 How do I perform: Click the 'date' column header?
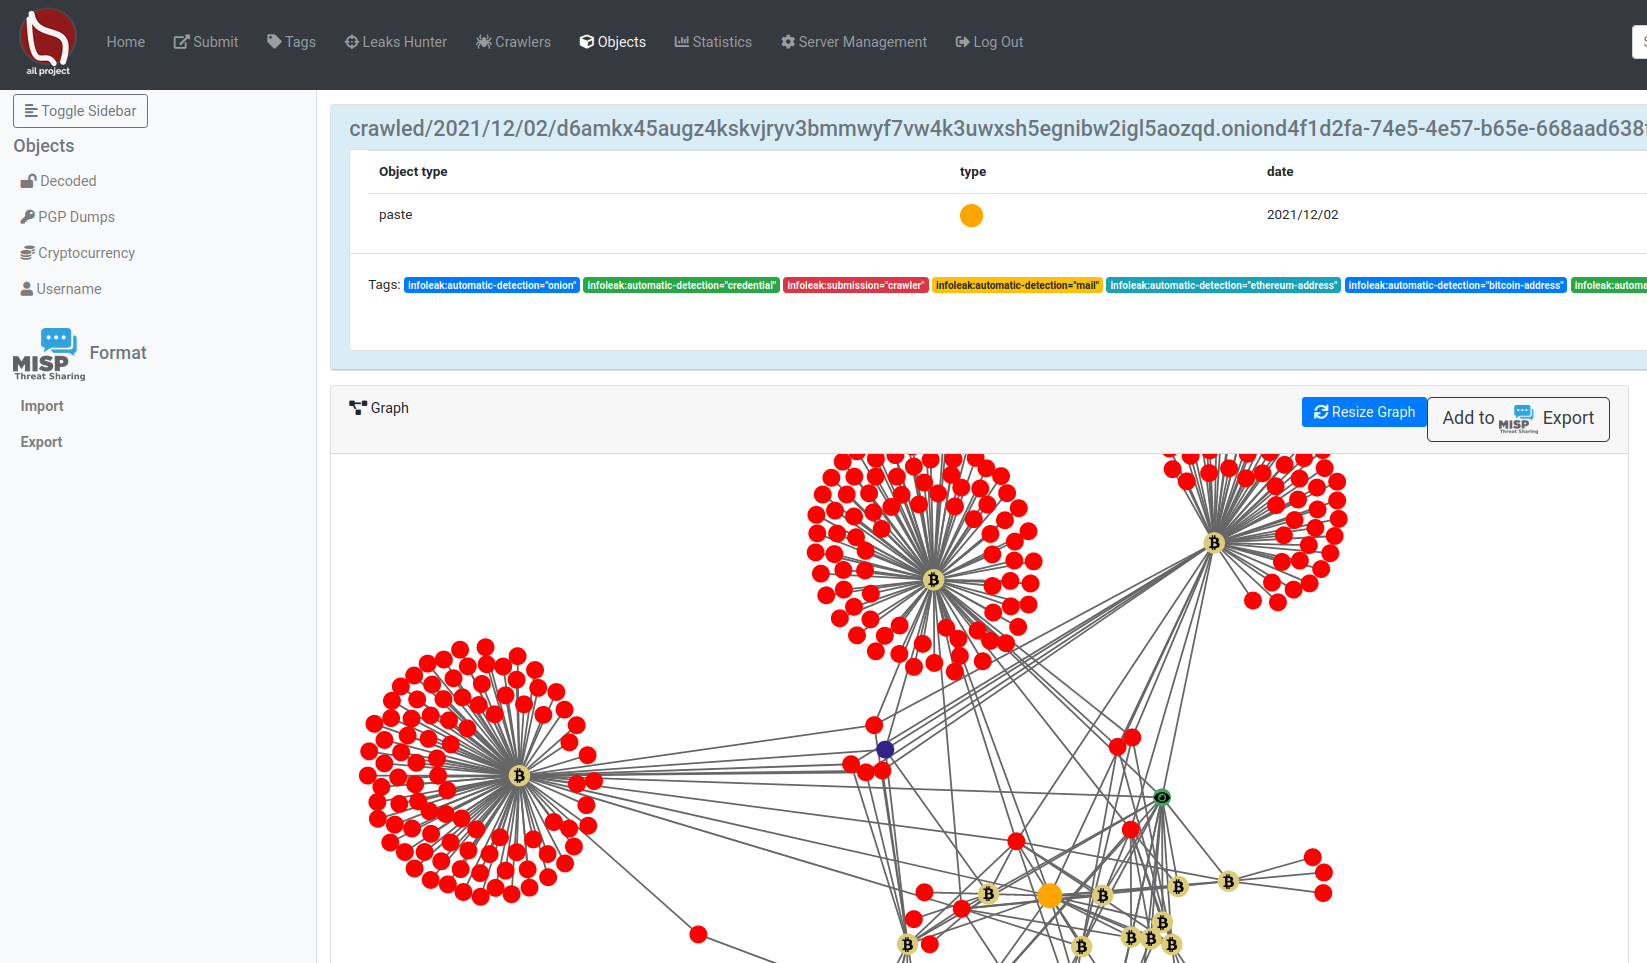[x=1280, y=172]
